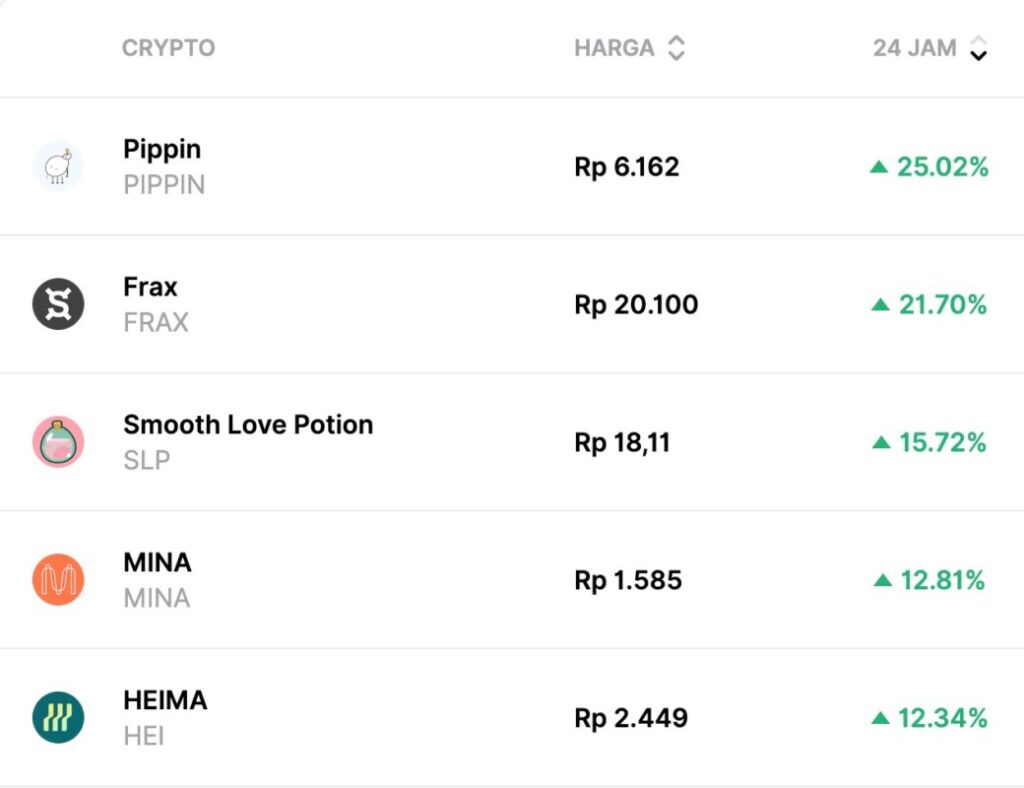Click the orange MINA coin icon
Viewport: 1024px width, 788px height.
pos(58,580)
